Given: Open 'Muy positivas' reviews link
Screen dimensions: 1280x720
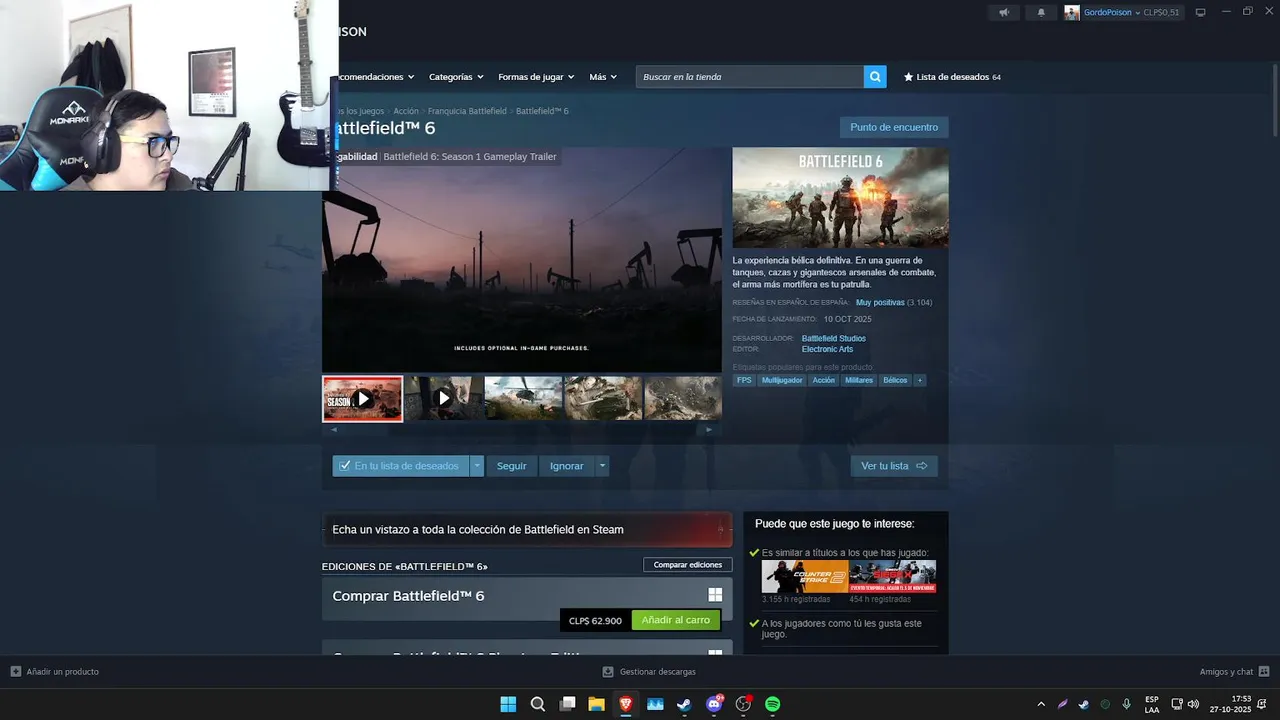Looking at the screenshot, I should coord(880,302).
